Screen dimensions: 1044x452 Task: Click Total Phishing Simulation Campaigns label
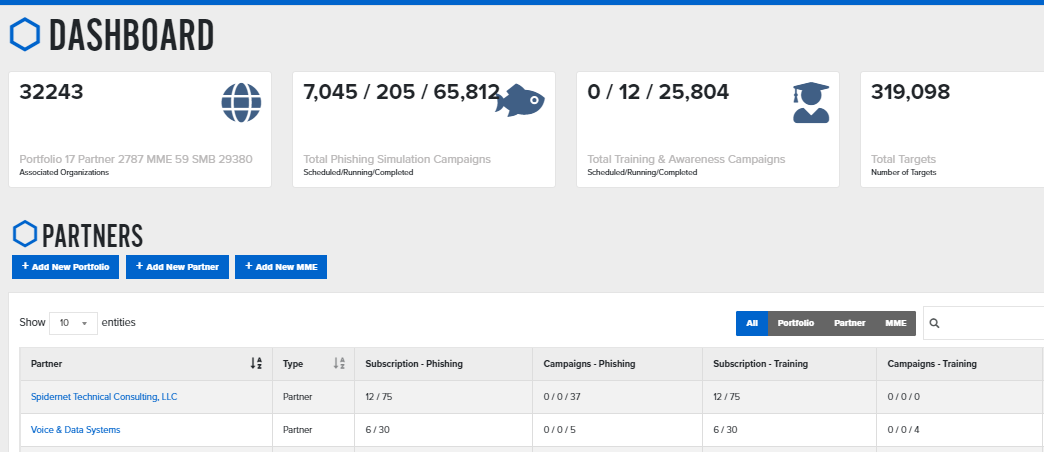397,159
